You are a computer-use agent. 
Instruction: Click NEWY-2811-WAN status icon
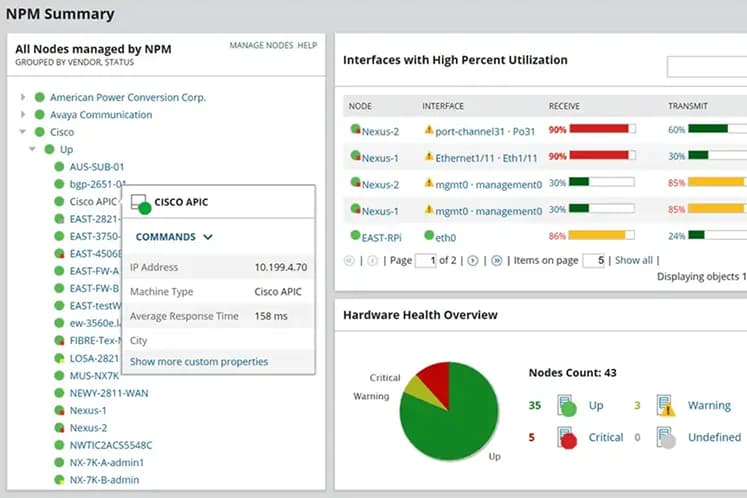[x=59, y=393]
